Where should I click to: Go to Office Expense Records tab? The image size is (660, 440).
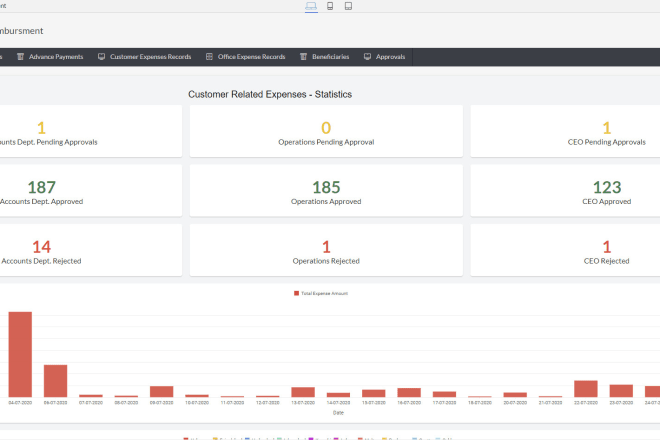[245, 57]
